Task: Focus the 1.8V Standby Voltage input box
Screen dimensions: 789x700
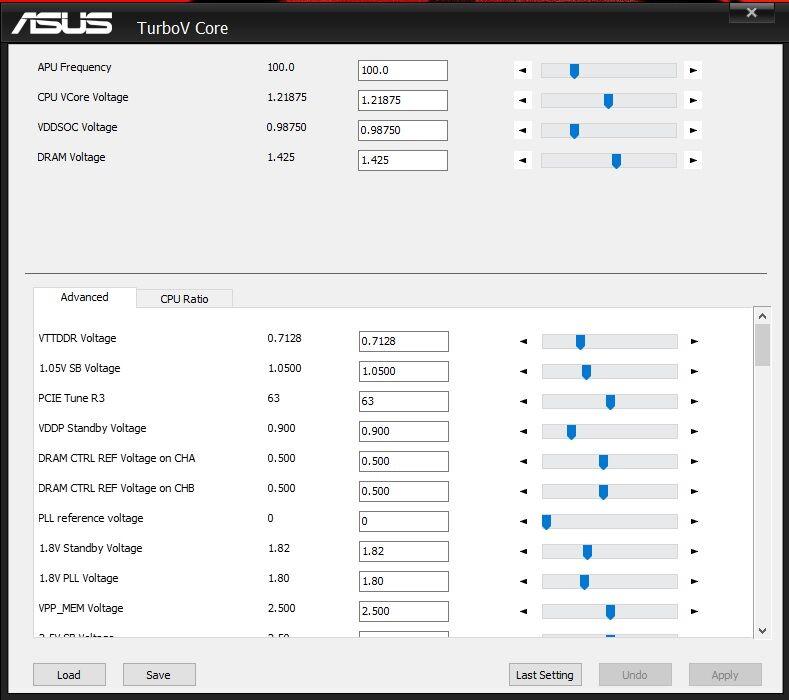Action: pos(404,552)
